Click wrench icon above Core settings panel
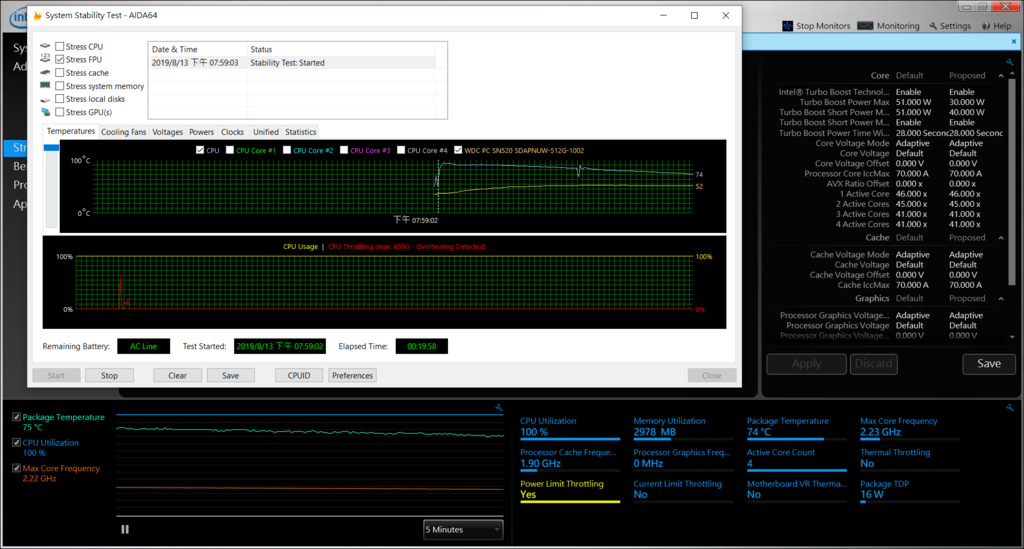 point(1010,63)
